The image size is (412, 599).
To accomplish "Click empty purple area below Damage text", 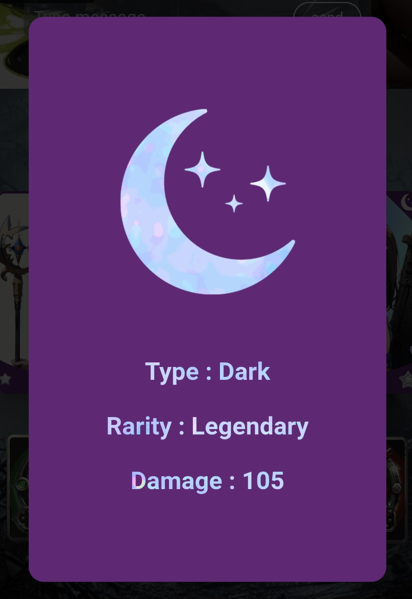I will (208, 535).
